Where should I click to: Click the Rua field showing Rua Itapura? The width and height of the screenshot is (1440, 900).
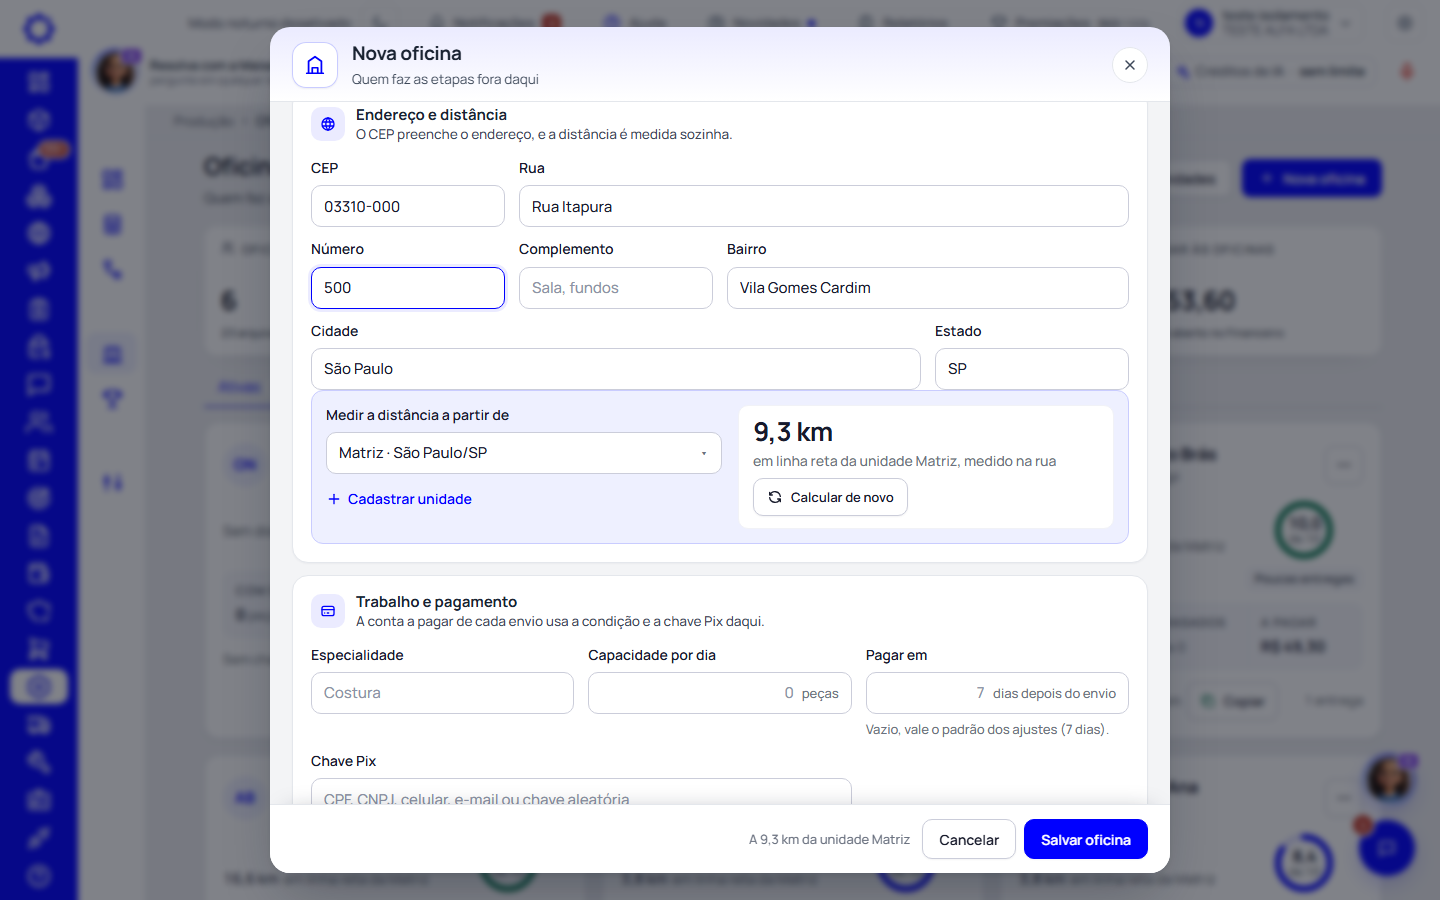824,206
